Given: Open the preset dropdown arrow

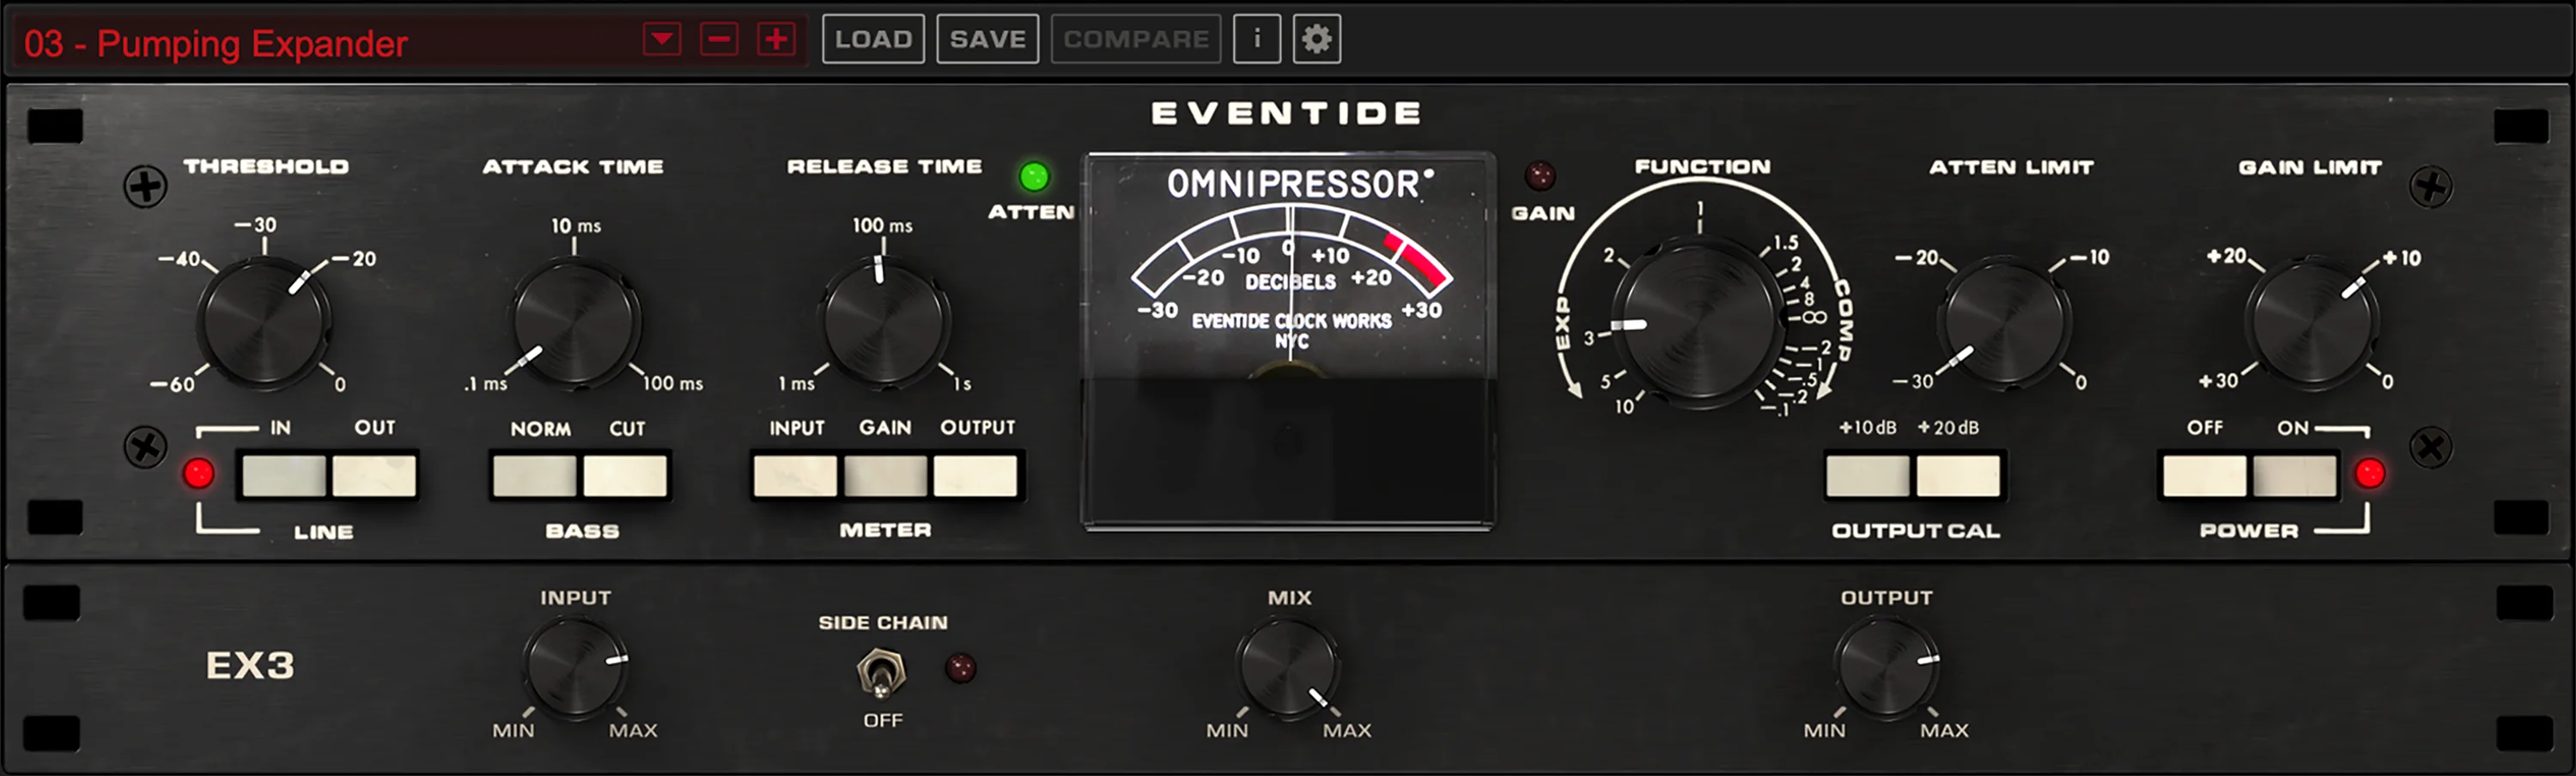Looking at the screenshot, I should 662,40.
